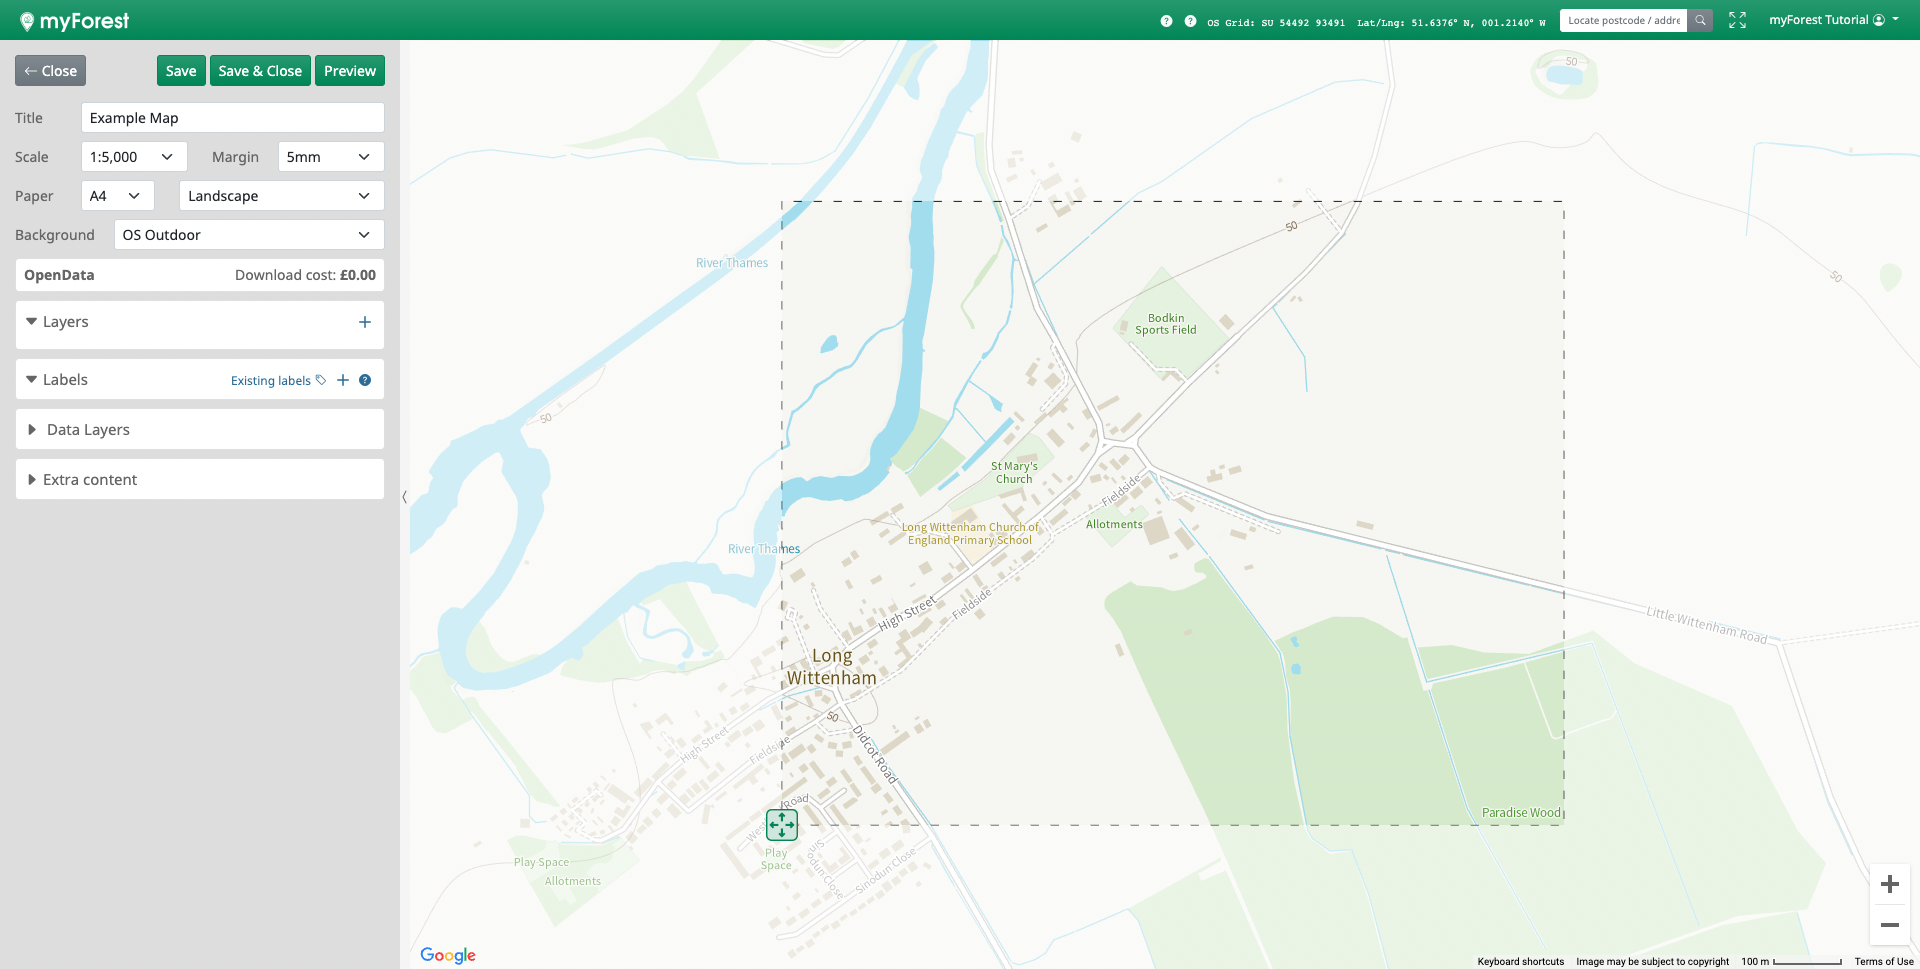
Task: Expand the Extra content section
Action: [89, 480]
